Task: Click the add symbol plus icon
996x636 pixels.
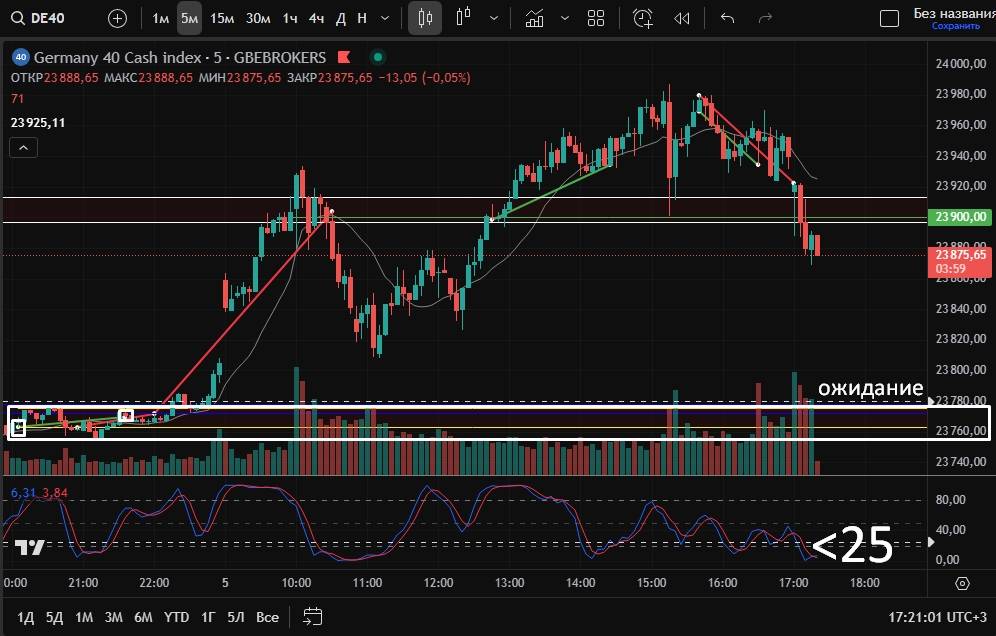Action: (x=117, y=18)
